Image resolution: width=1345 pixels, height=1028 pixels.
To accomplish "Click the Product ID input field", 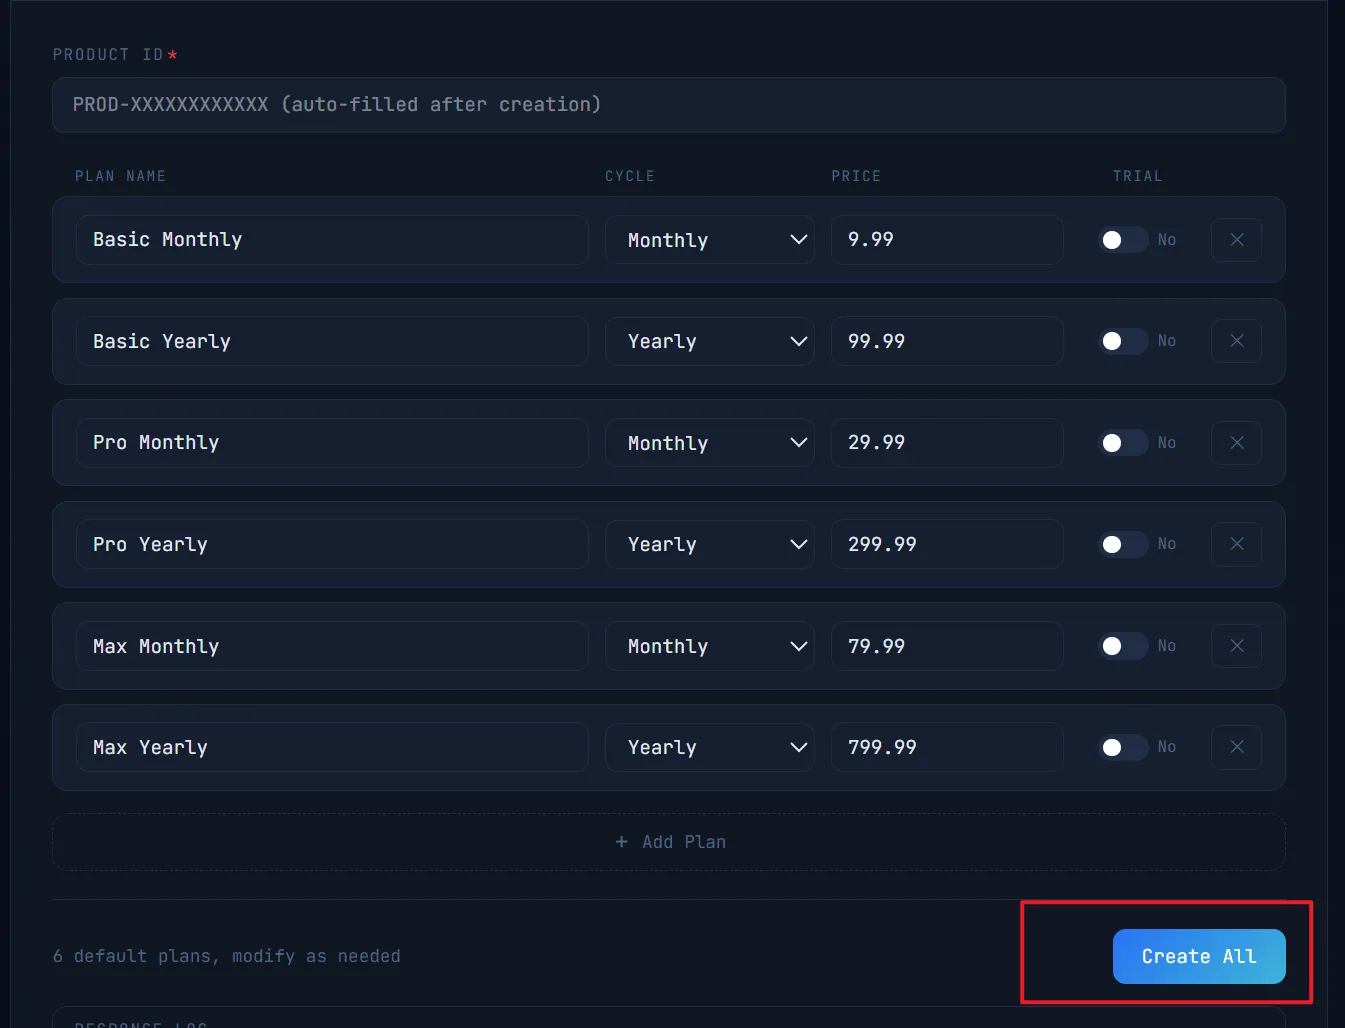I will click(668, 105).
